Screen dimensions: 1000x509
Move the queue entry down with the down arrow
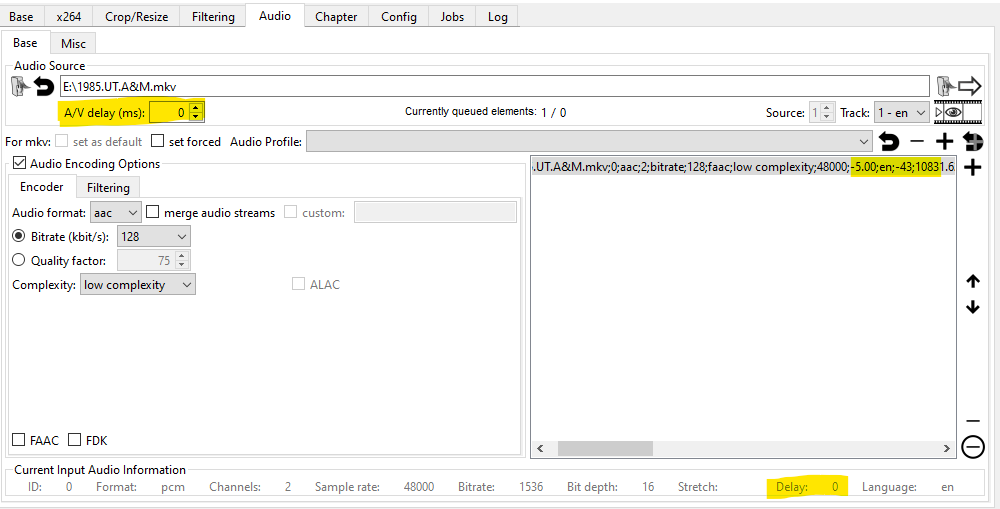click(x=973, y=307)
